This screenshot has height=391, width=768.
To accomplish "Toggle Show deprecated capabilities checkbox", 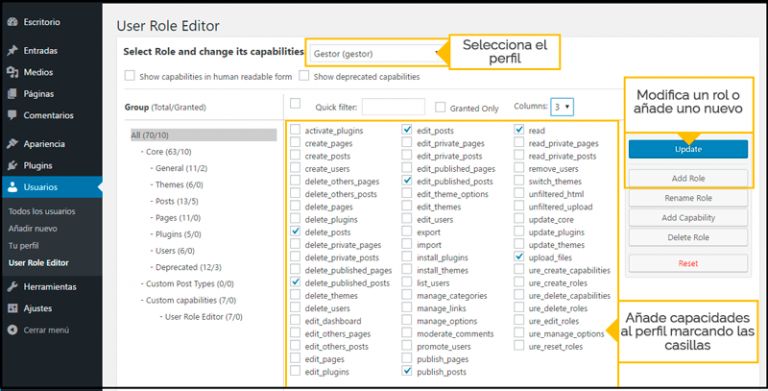I will [x=304, y=75].
